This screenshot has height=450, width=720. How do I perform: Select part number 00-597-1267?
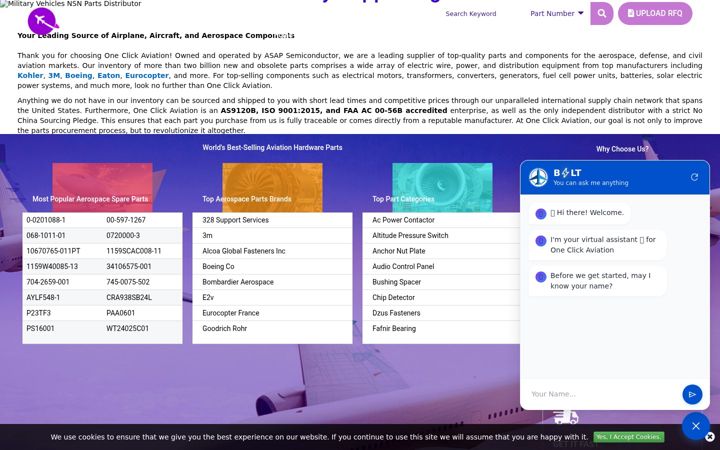(126, 220)
